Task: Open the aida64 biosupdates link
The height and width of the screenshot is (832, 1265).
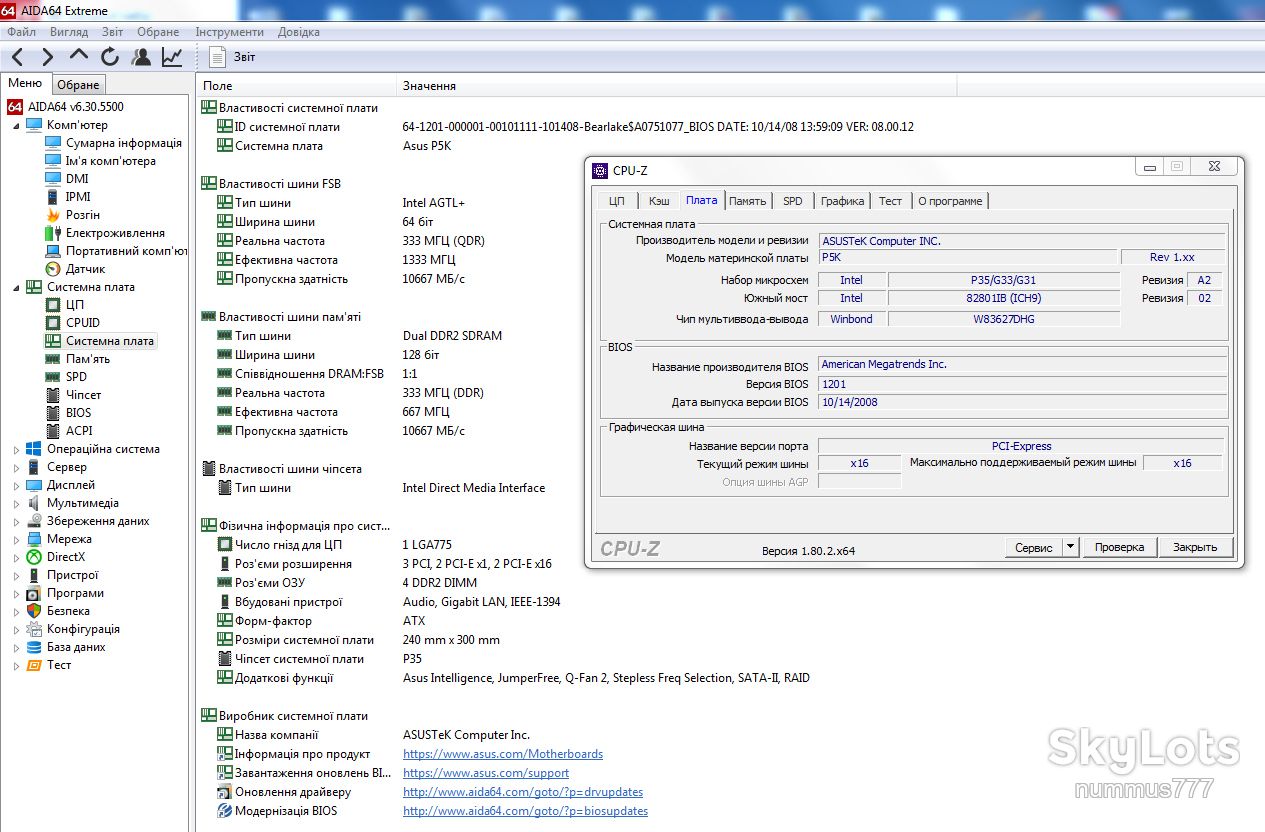Action: [525, 811]
